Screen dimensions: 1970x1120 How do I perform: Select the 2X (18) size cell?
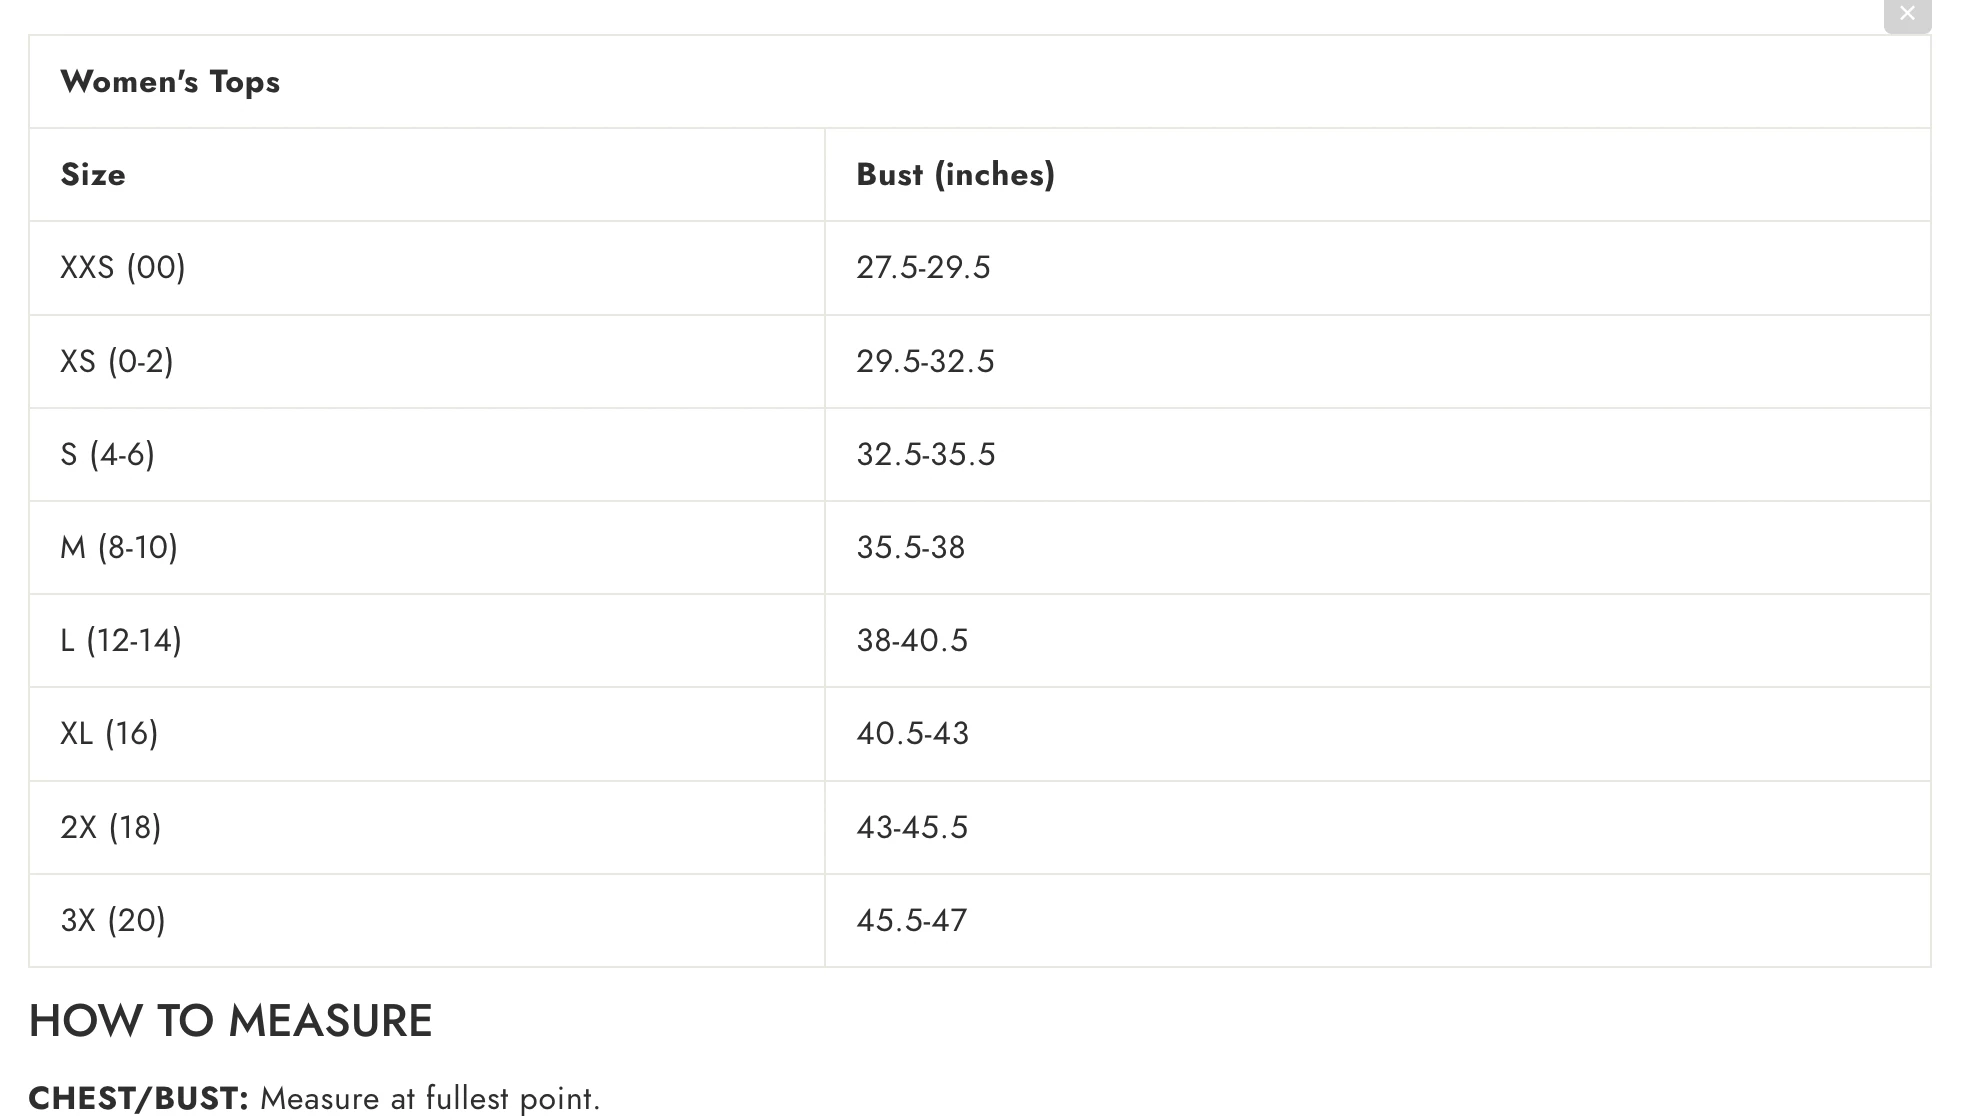pyautogui.click(x=111, y=827)
